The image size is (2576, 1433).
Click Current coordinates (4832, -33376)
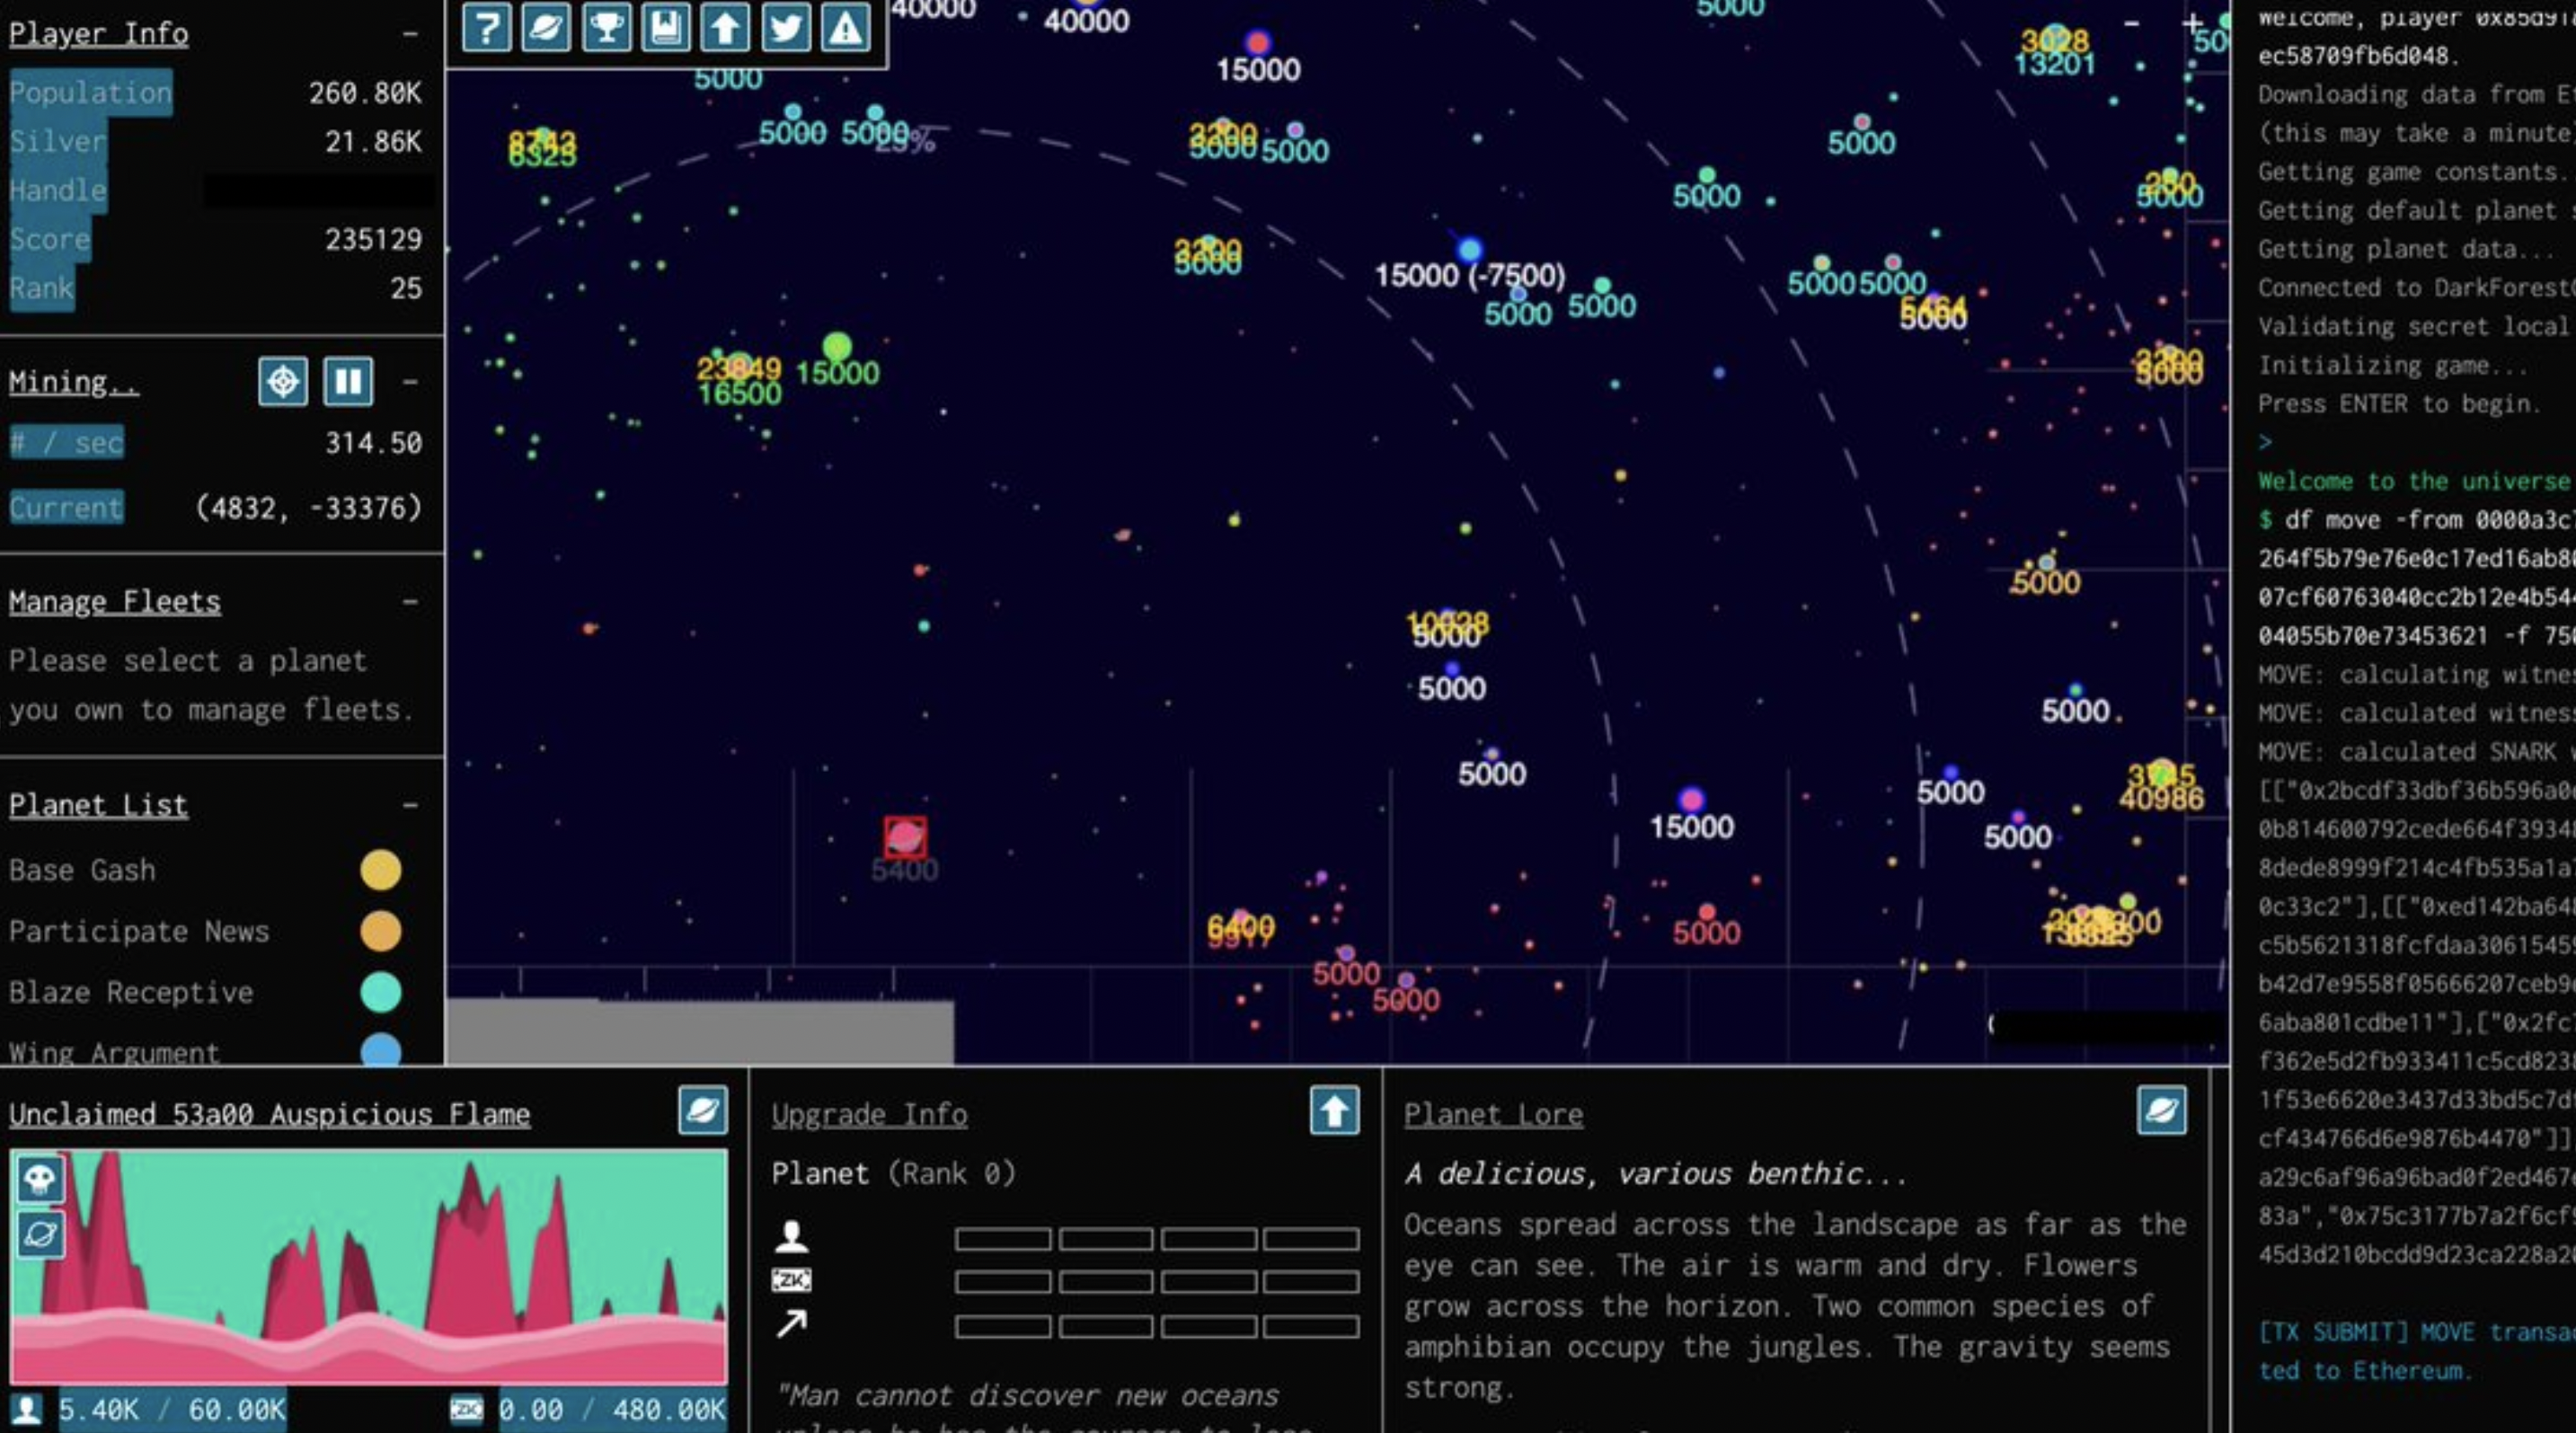(x=309, y=508)
